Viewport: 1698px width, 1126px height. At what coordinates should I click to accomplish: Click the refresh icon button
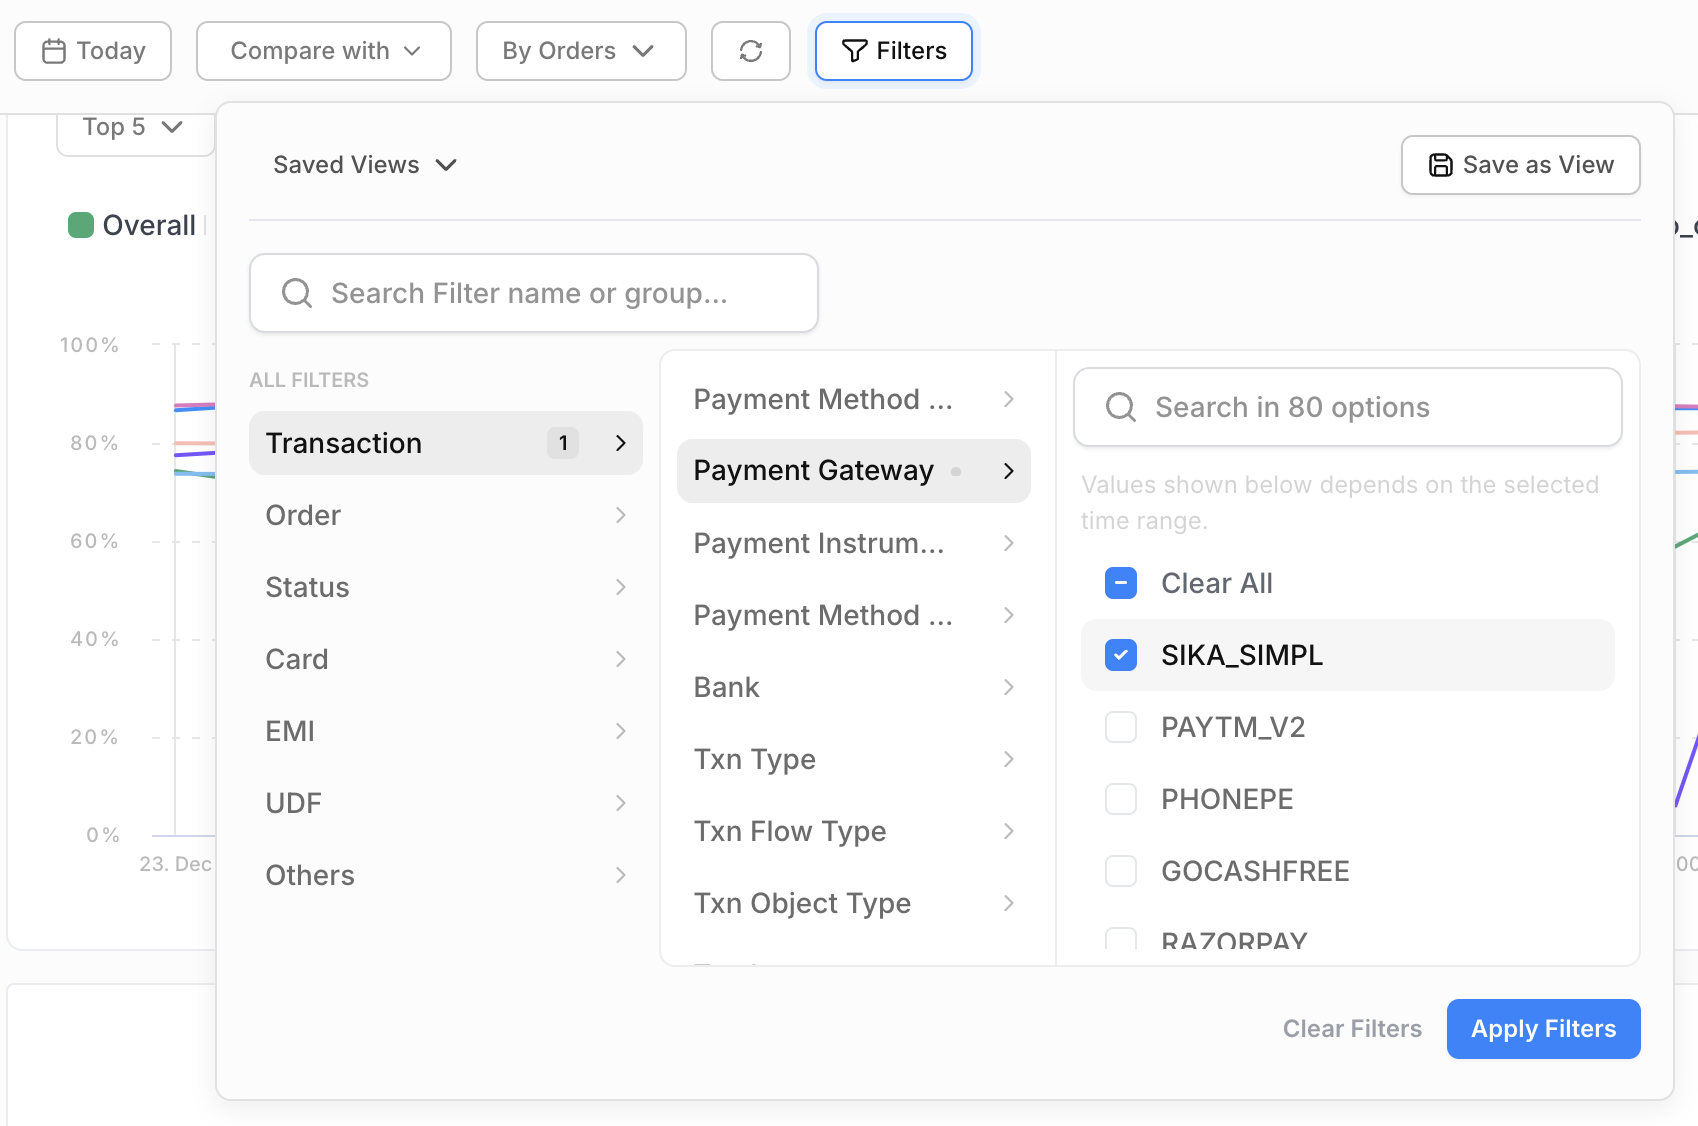coord(751,51)
